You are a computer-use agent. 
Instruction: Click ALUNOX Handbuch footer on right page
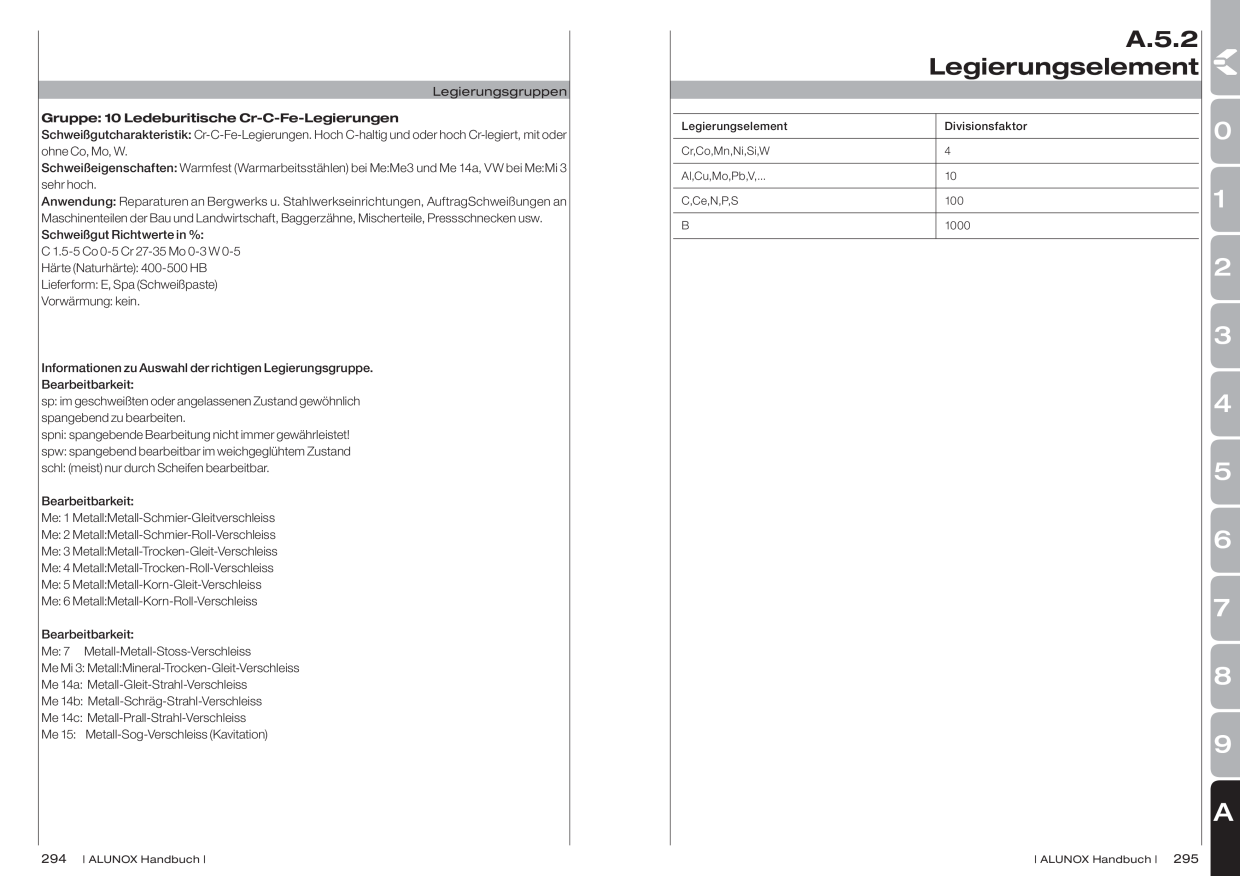click(x=1097, y=859)
